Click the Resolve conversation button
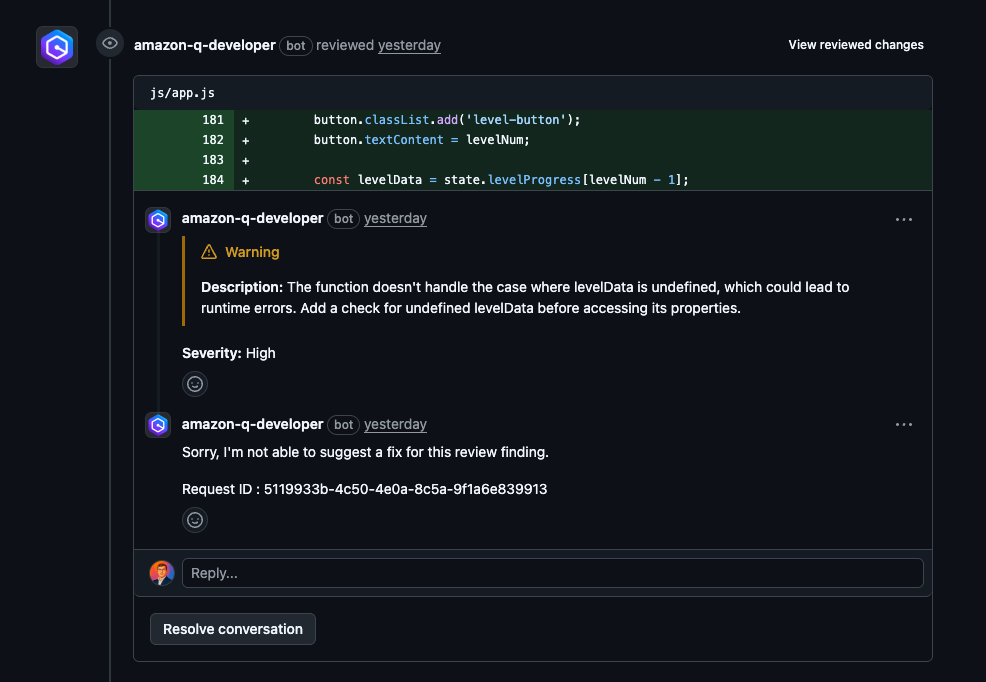Viewport: 986px width, 682px height. click(232, 629)
